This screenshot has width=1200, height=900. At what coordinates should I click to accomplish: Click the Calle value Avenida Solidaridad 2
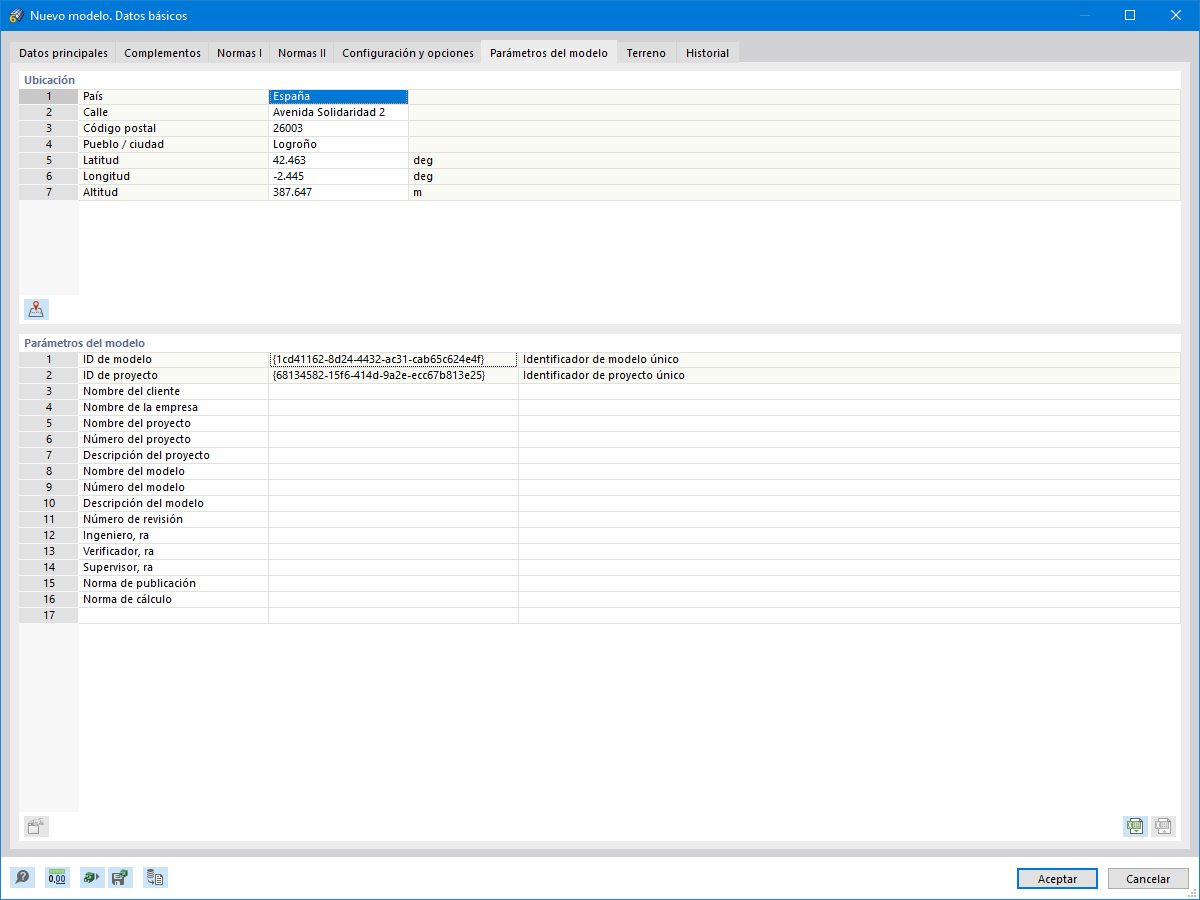pyautogui.click(x=338, y=112)
